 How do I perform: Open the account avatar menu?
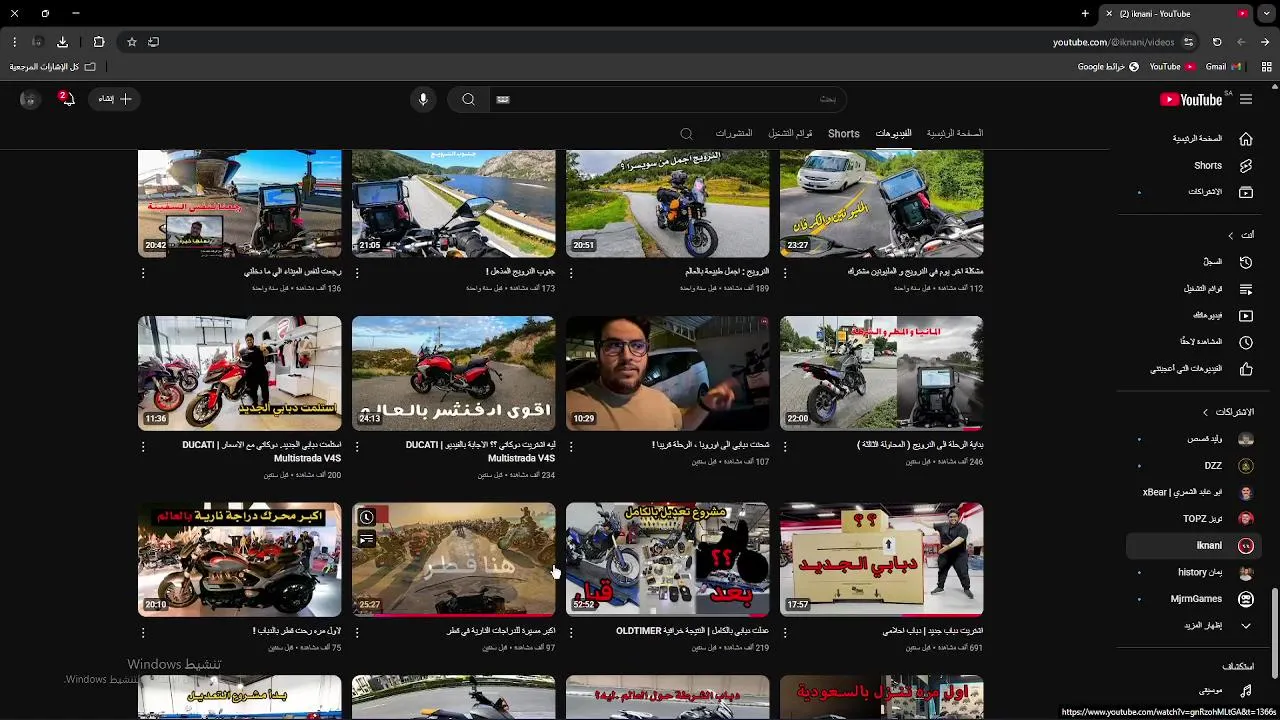pos(29,99)
